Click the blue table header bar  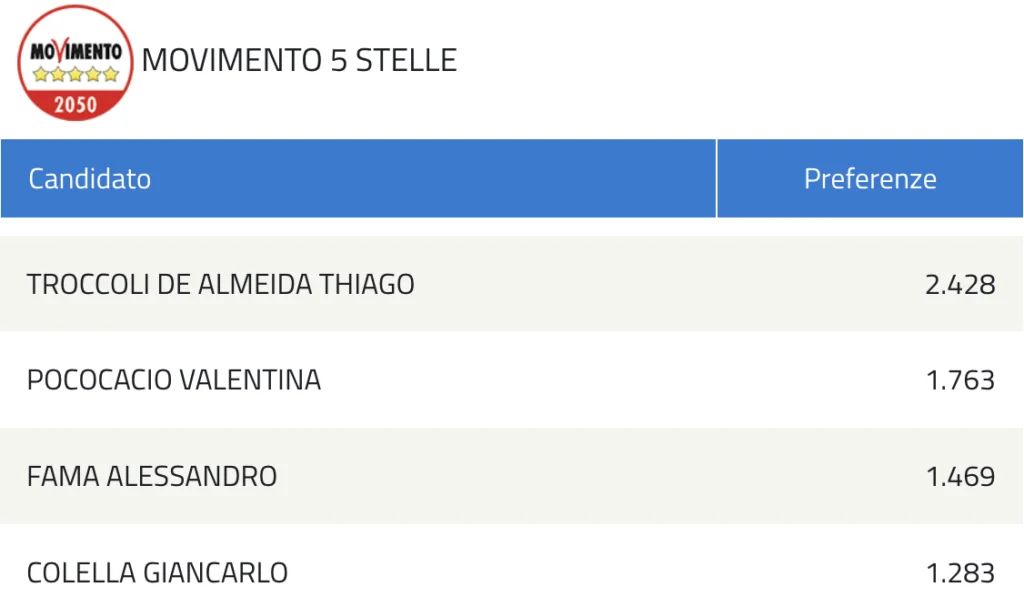coord(512,178)
